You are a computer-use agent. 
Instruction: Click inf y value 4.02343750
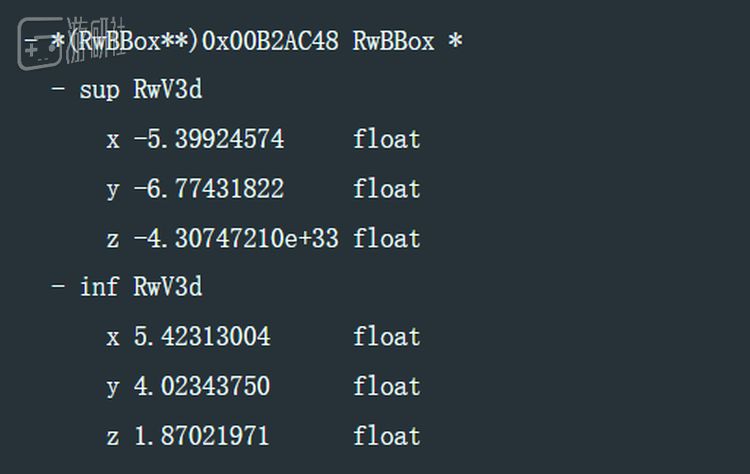pyautogui.click(x=202, y=386)
